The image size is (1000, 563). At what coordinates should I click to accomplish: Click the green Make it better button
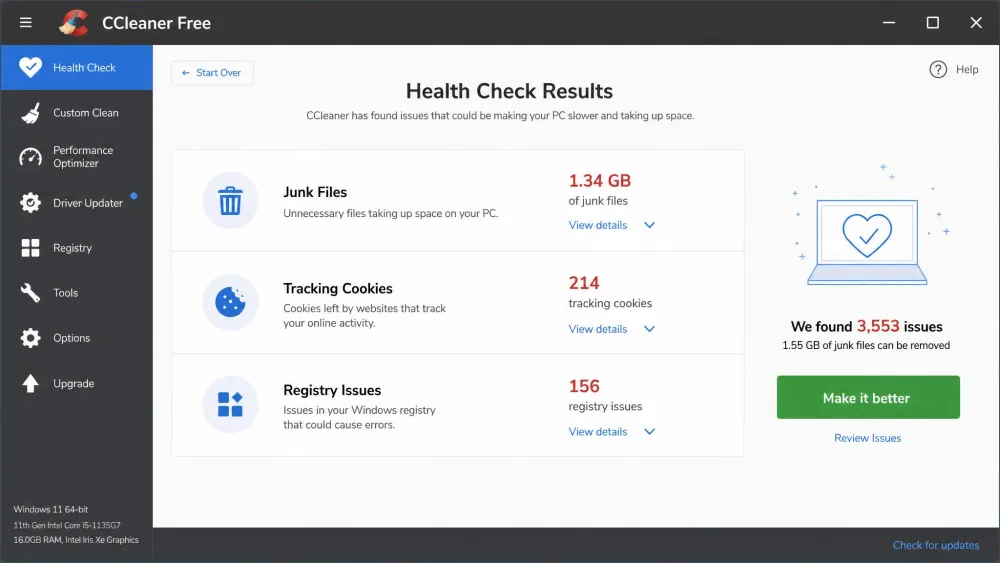[867, 397]
